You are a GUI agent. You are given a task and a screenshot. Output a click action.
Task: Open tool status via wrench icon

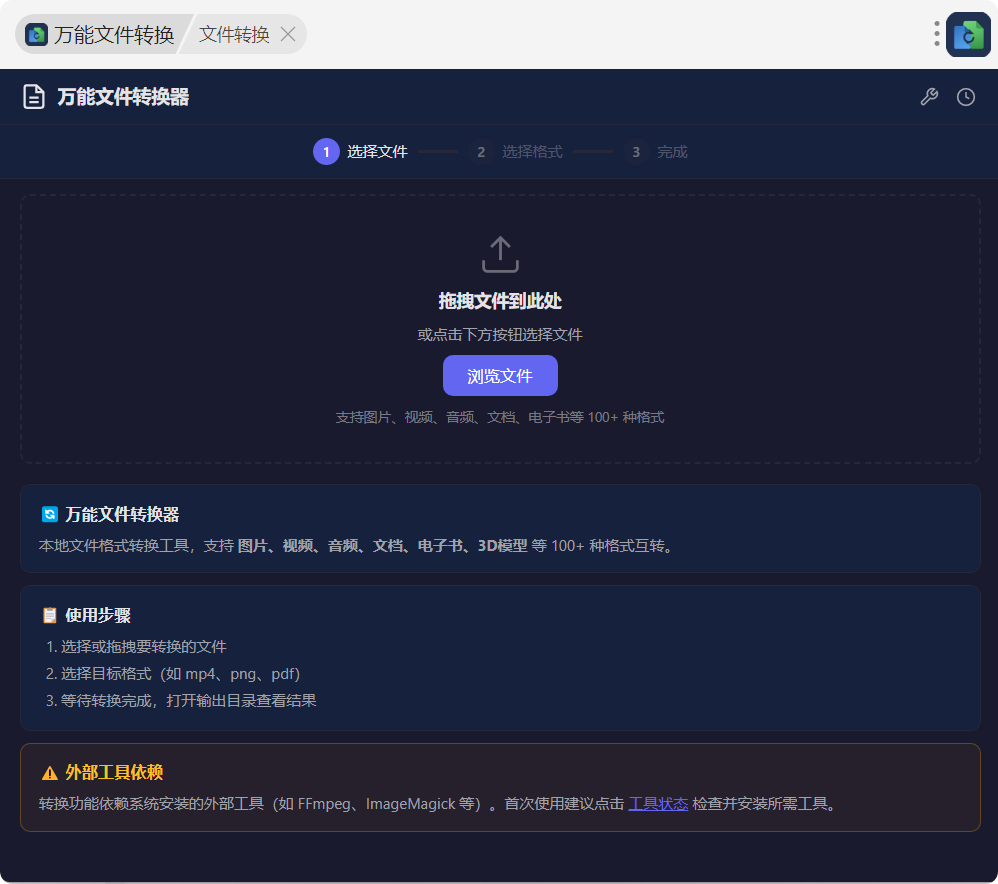tap(929, 97)
